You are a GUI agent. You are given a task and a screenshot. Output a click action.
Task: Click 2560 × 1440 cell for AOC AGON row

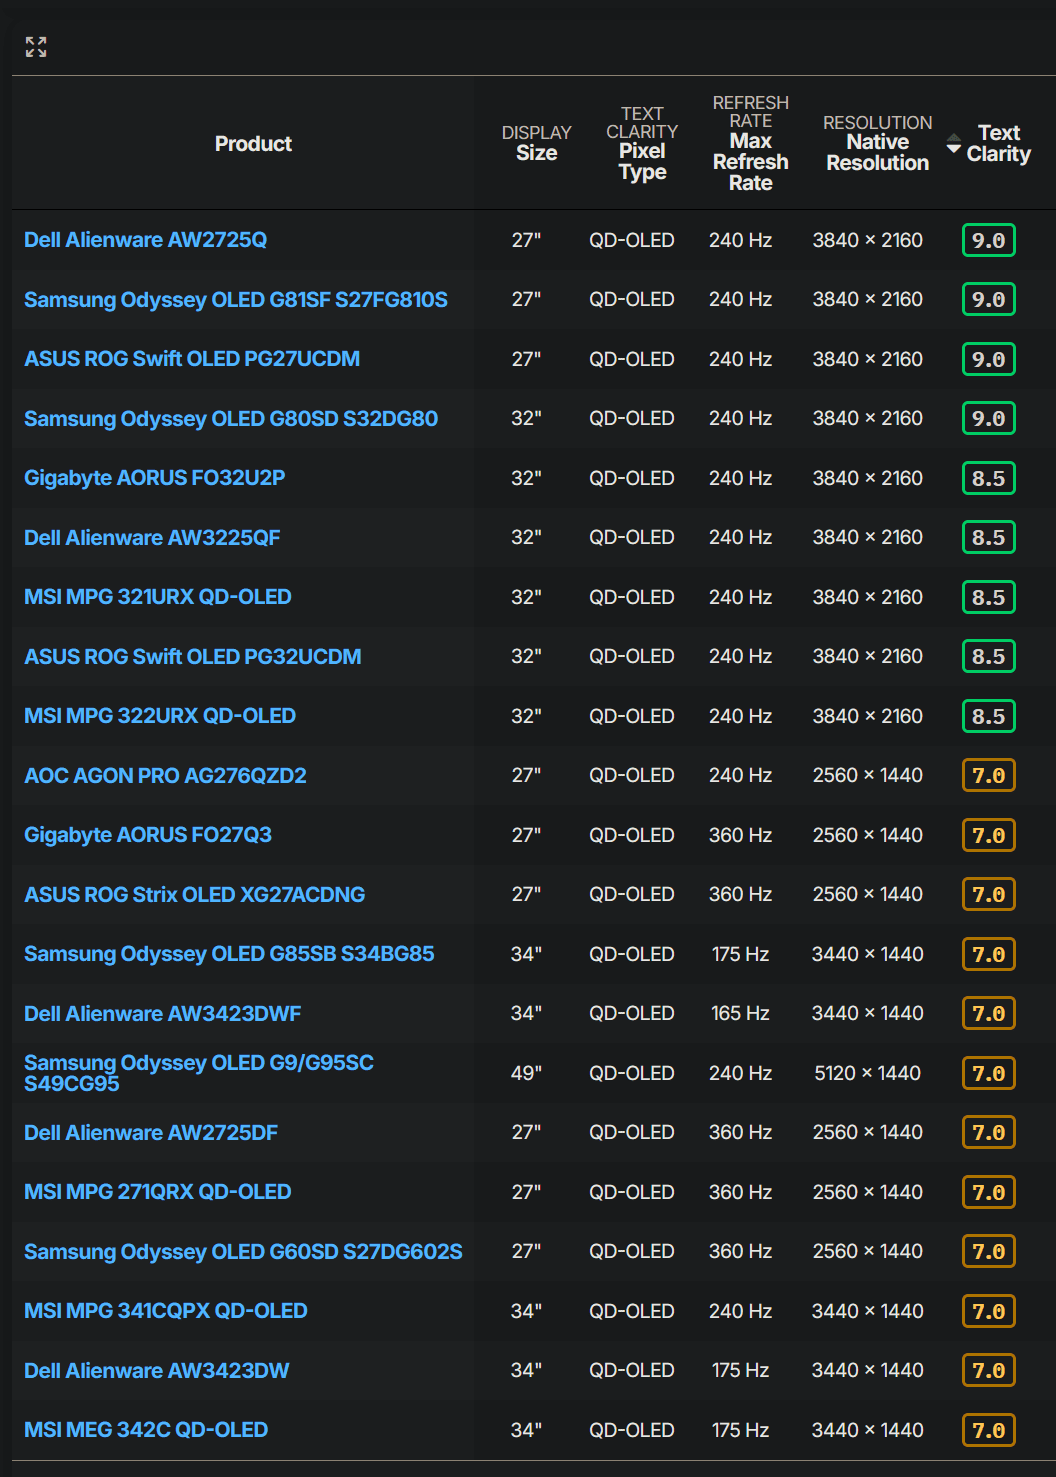[868, 776]
